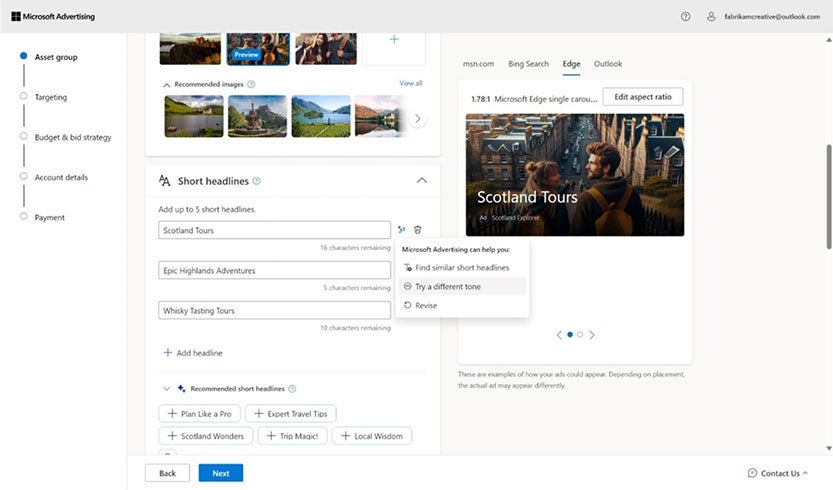This screenshot has width=833, height=490.
Task: Select the Targeting step in sidebar
Action: pyautogui.click(x=51, y=97)
